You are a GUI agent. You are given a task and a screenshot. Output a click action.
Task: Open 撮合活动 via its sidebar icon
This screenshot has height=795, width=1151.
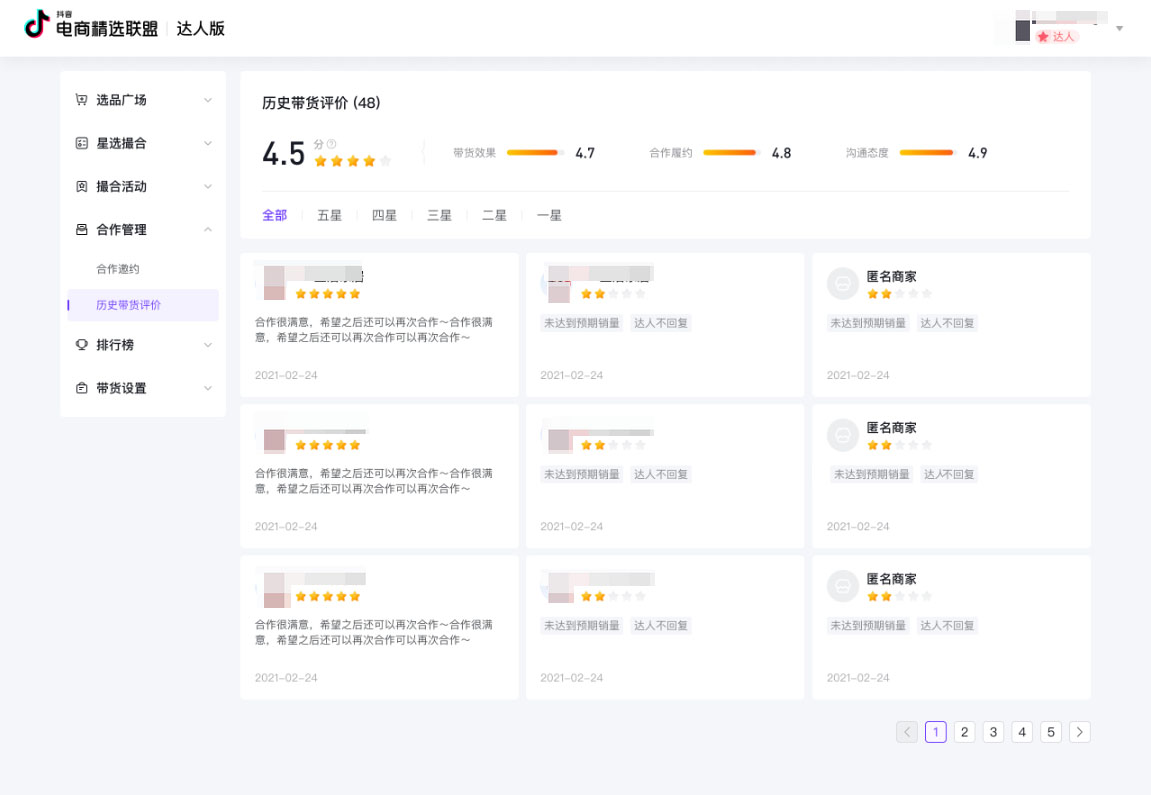point(81,185)
